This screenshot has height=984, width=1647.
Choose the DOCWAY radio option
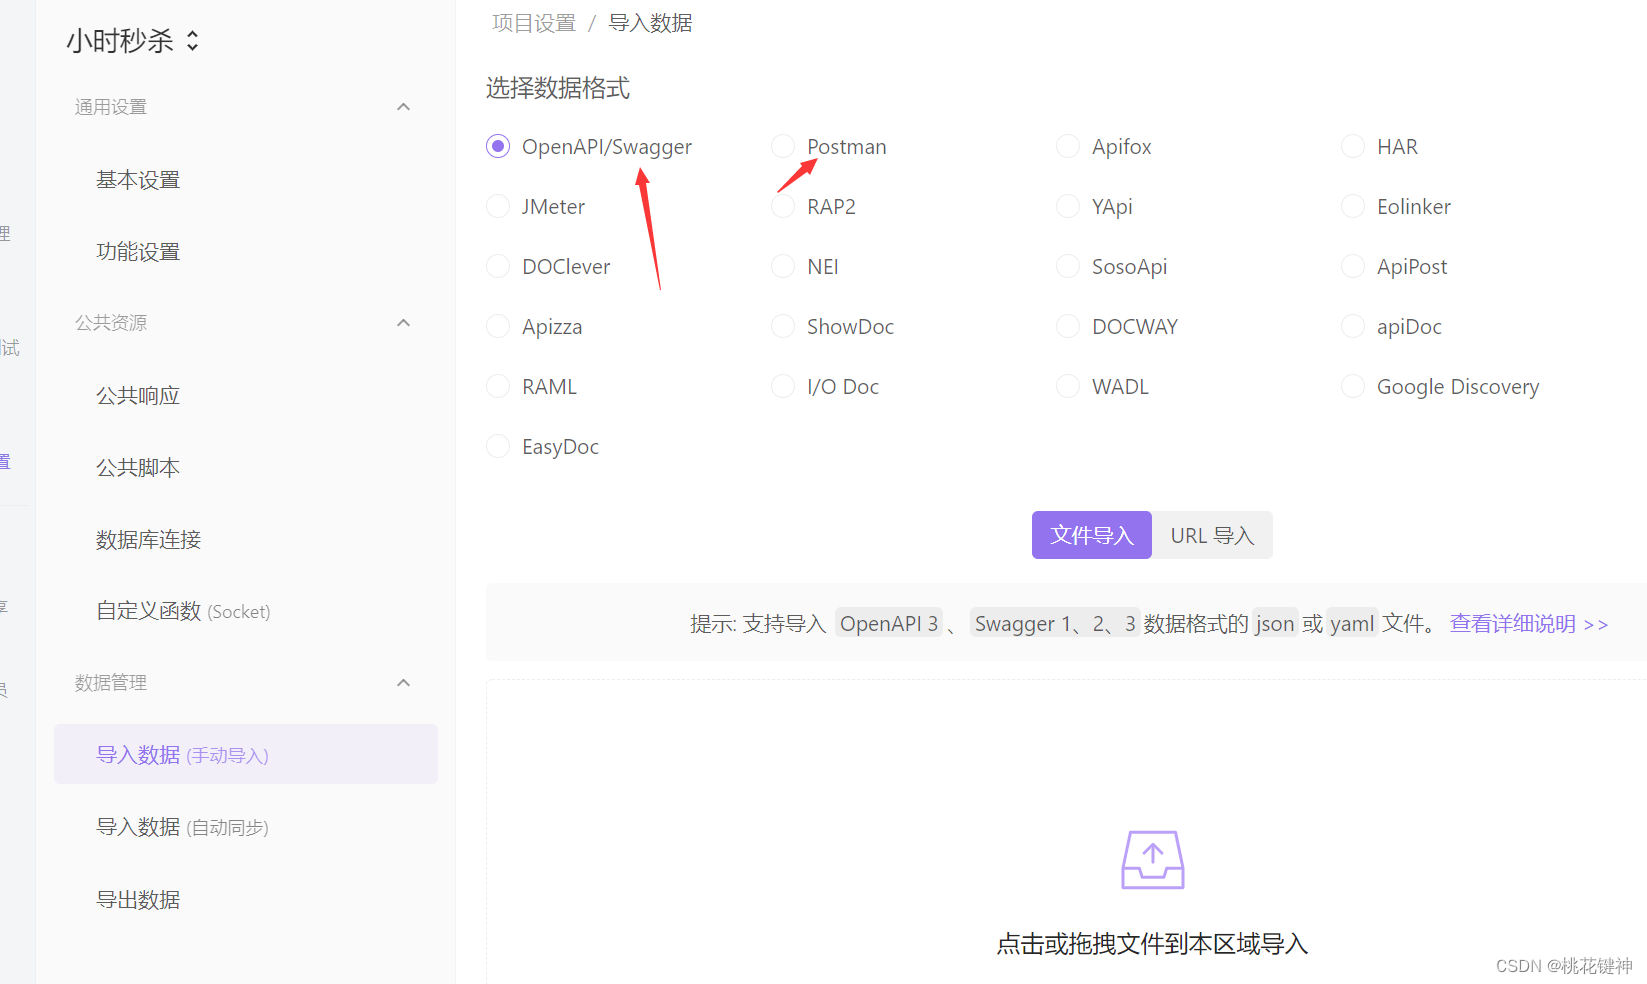coord(1068,327)
